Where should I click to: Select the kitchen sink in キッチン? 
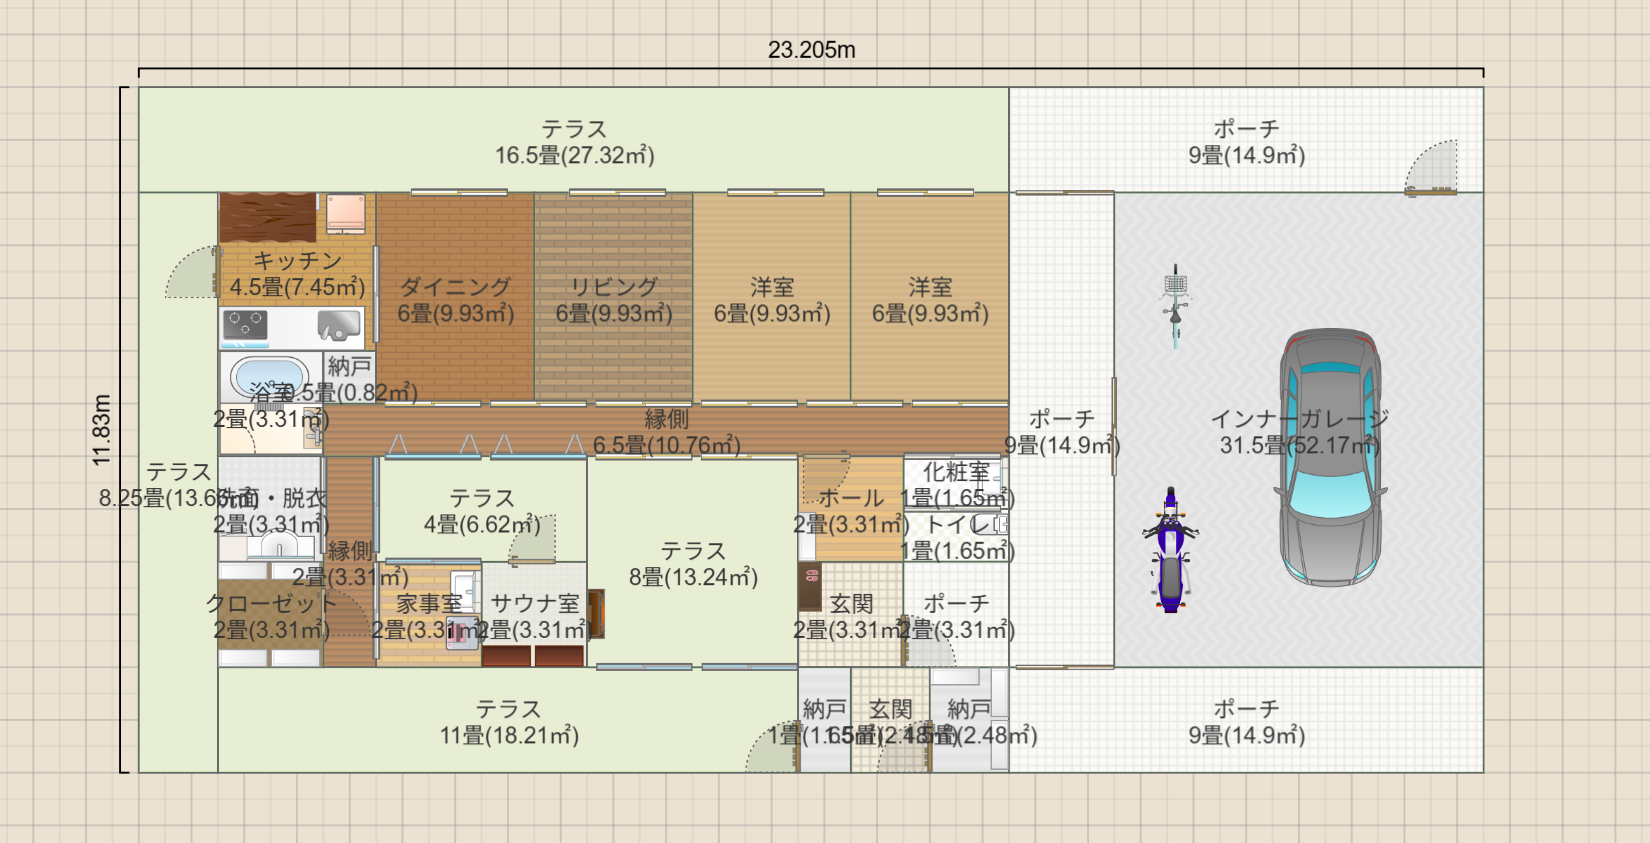[x=339, y=325]
